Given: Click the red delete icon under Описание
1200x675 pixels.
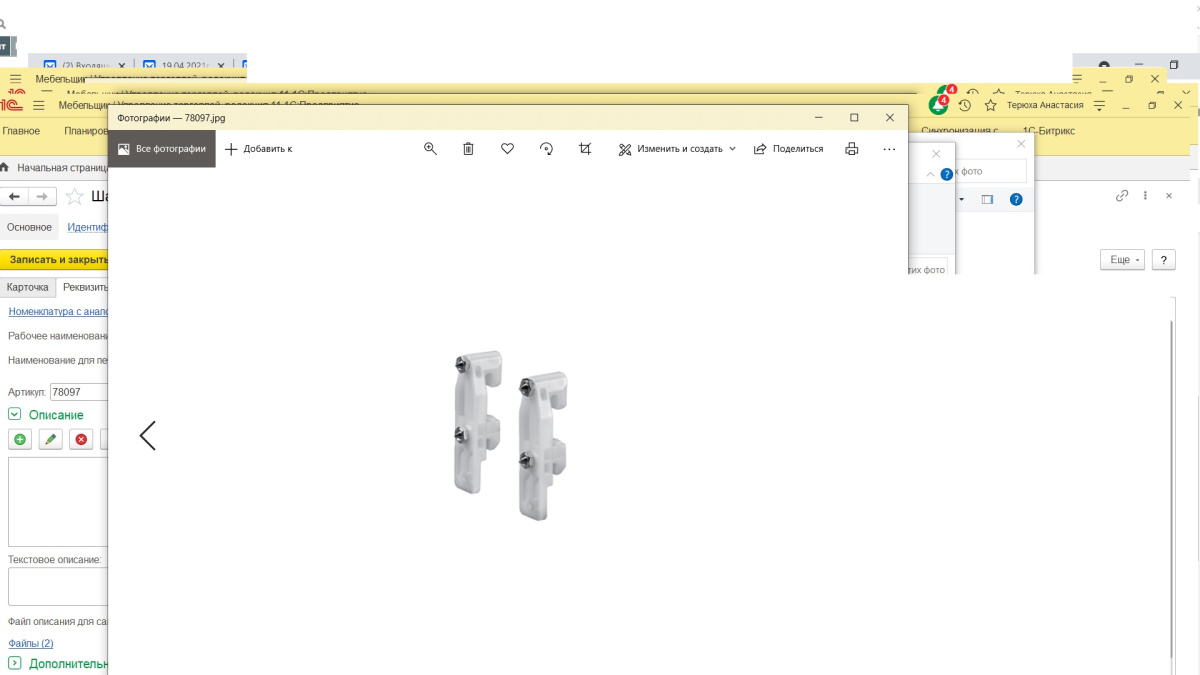Looking at the screenshot, I should 81,440.
